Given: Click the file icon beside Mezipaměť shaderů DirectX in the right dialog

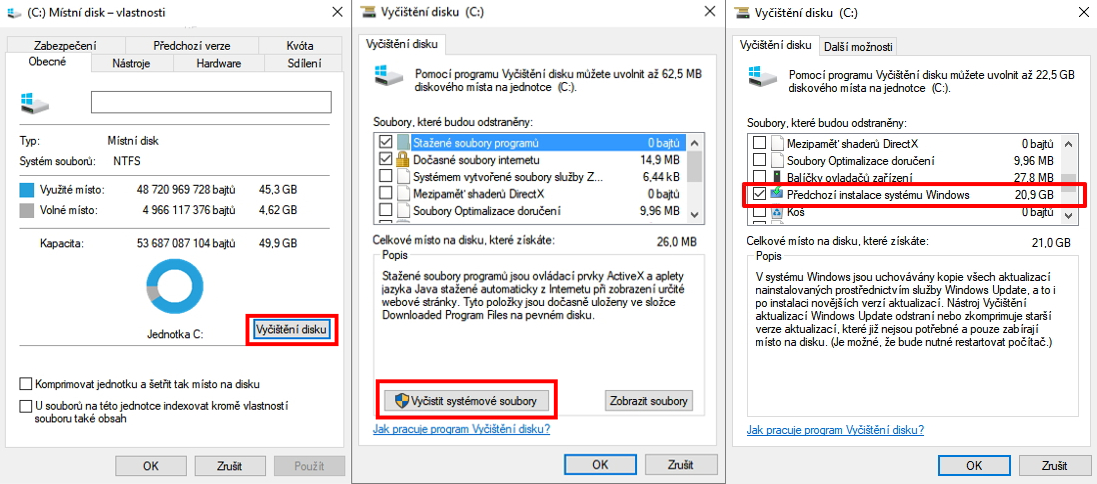Looking at the screenshot, I should [776, 143].
